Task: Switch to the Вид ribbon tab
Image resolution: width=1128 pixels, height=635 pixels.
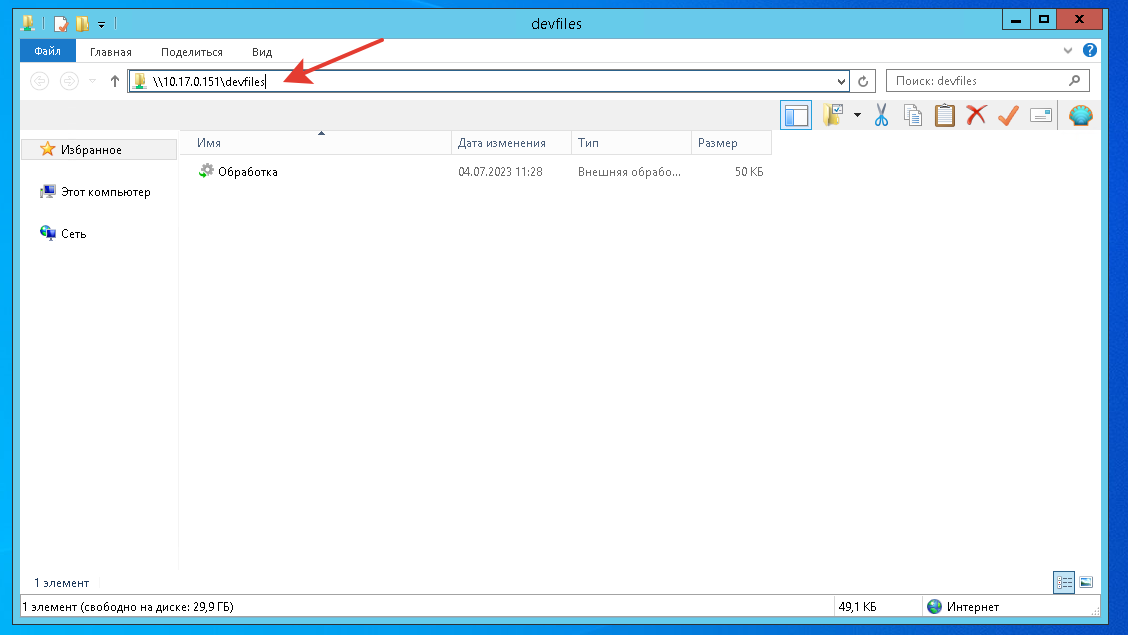Action: [x=262, y=52]
